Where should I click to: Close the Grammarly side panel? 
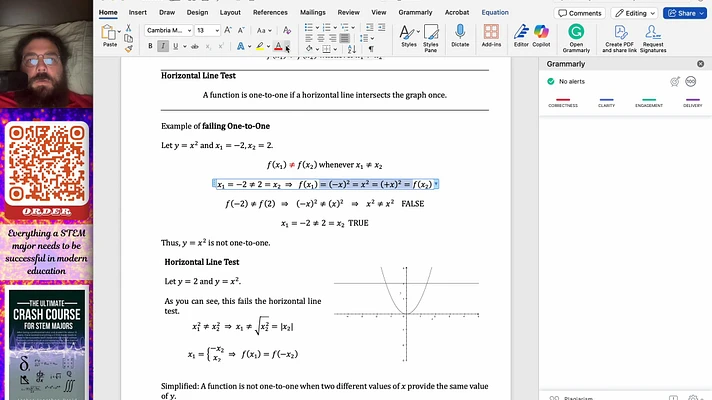pyautogui.click(x=701, y=64)
